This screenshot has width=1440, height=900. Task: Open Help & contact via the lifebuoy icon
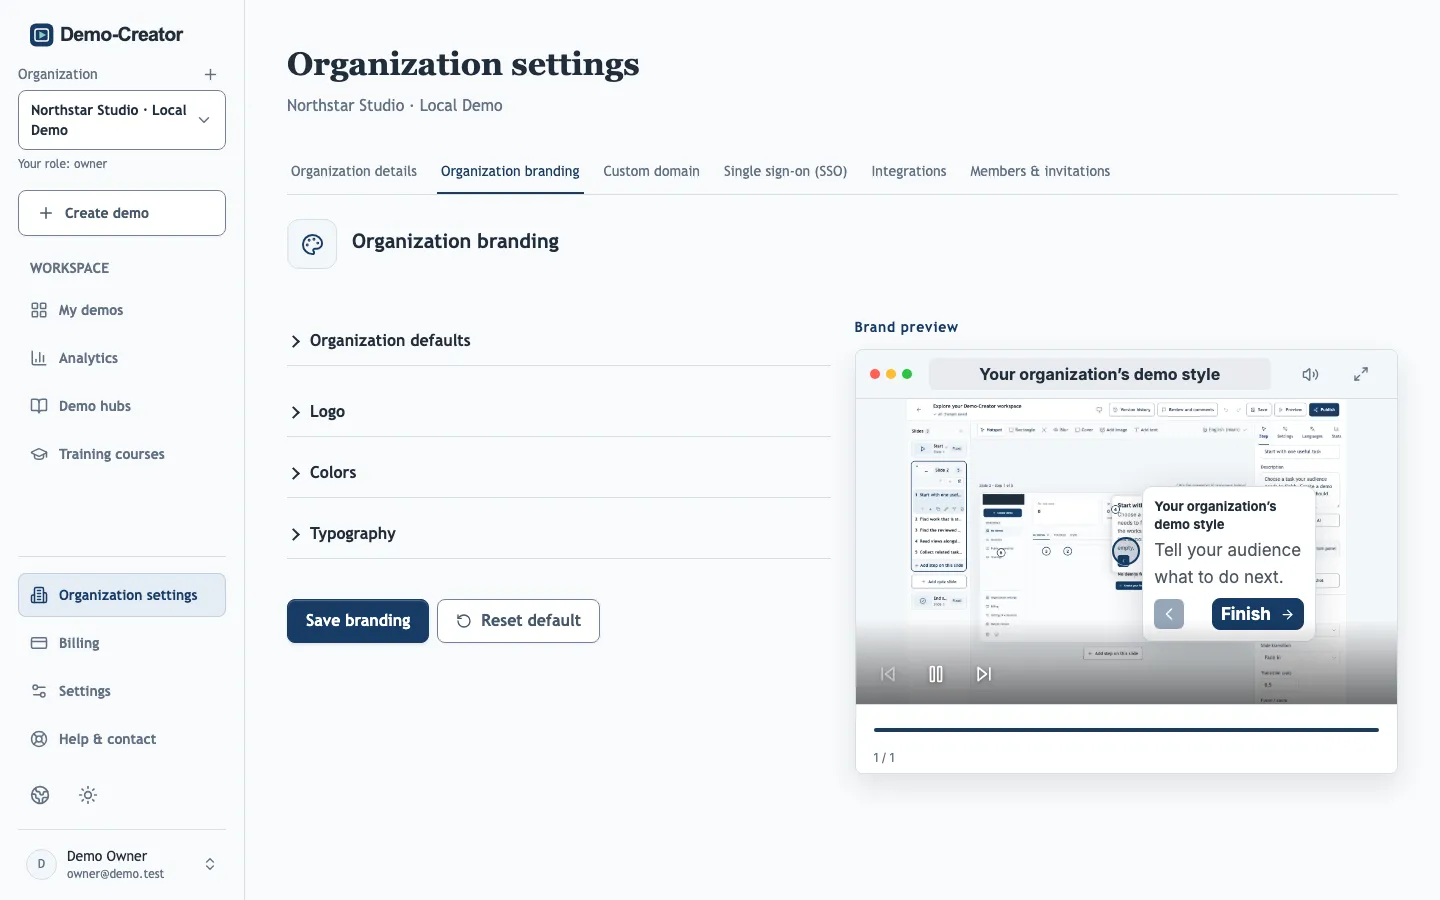(x=39, y=739)
